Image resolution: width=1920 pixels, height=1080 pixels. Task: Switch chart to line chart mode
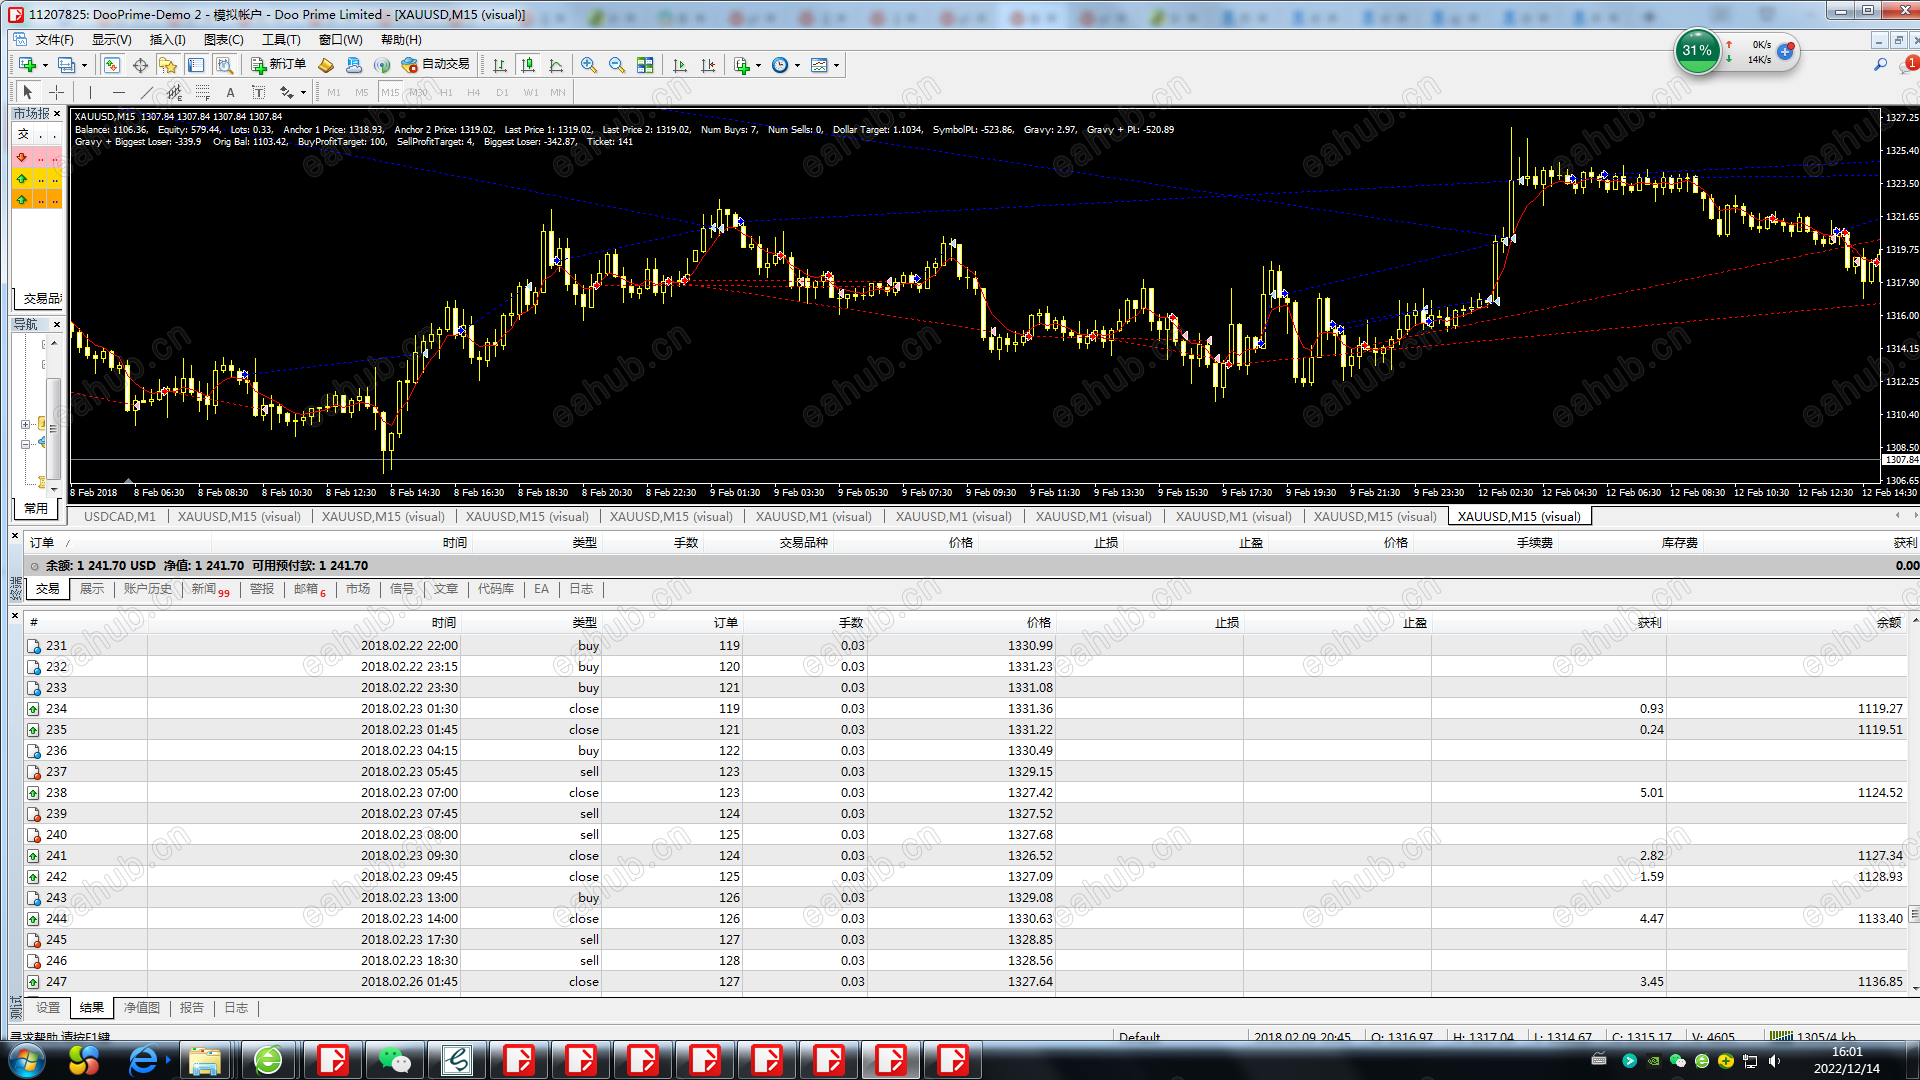(556, 65)
